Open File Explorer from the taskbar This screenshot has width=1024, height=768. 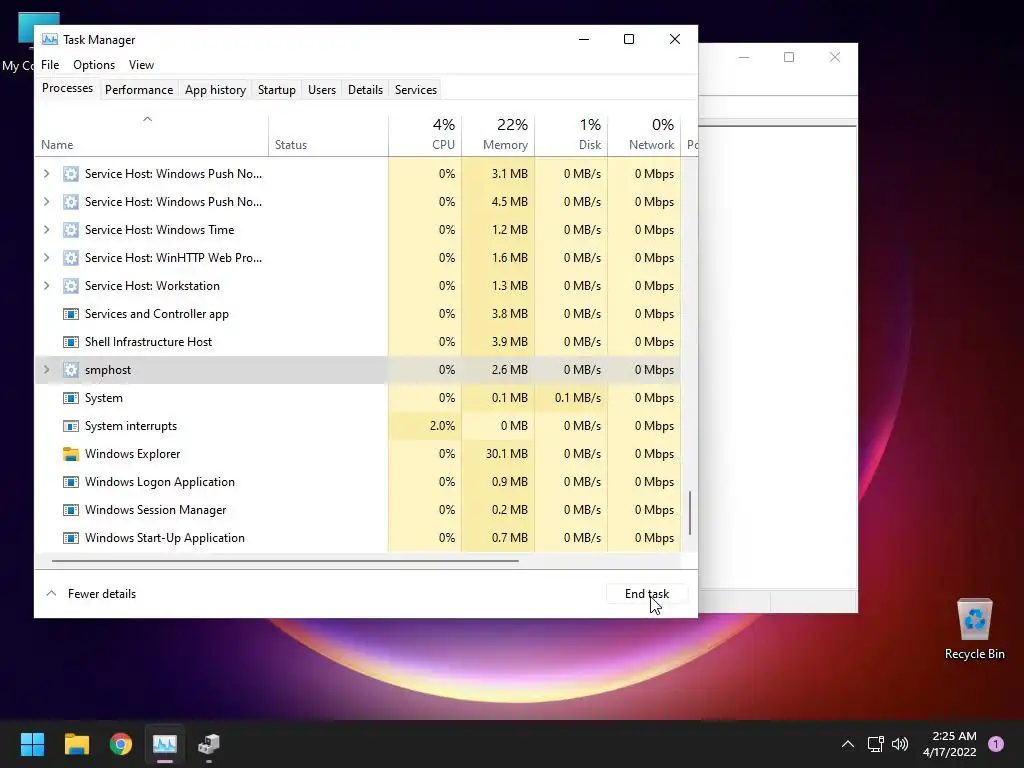pos(76,744)
